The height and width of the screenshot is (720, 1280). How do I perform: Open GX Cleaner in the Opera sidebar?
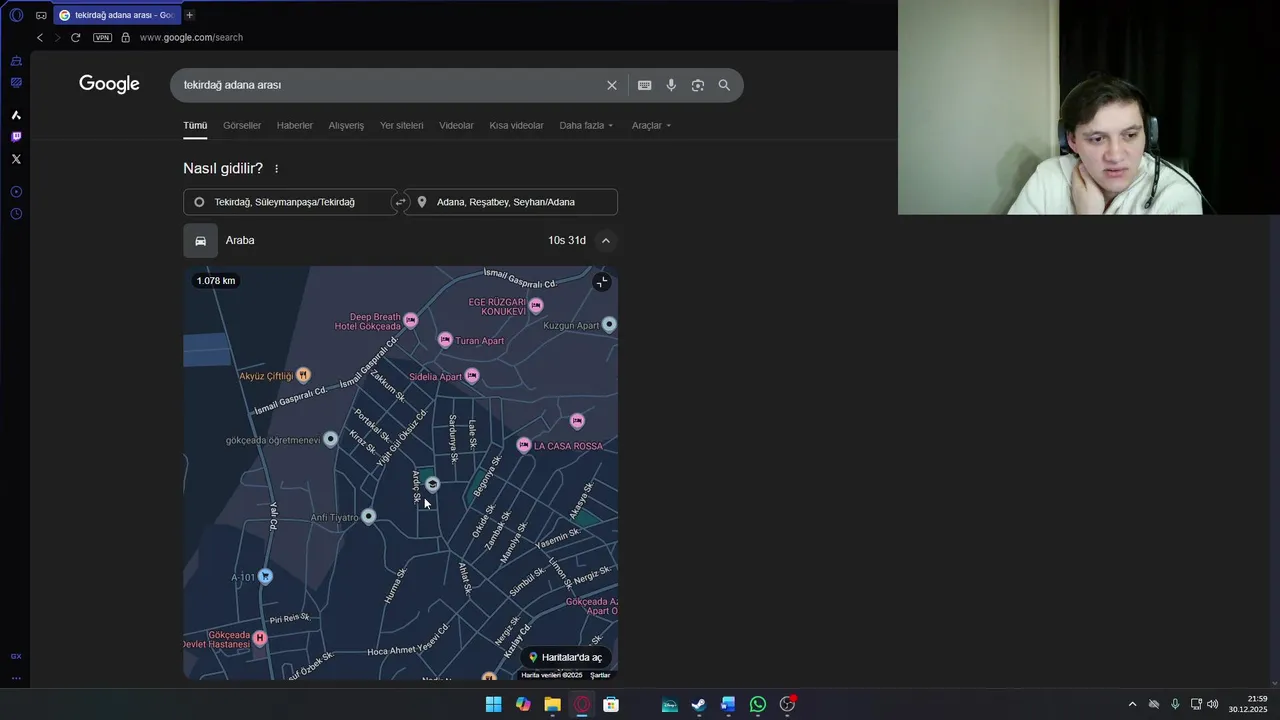pos(16,61)
